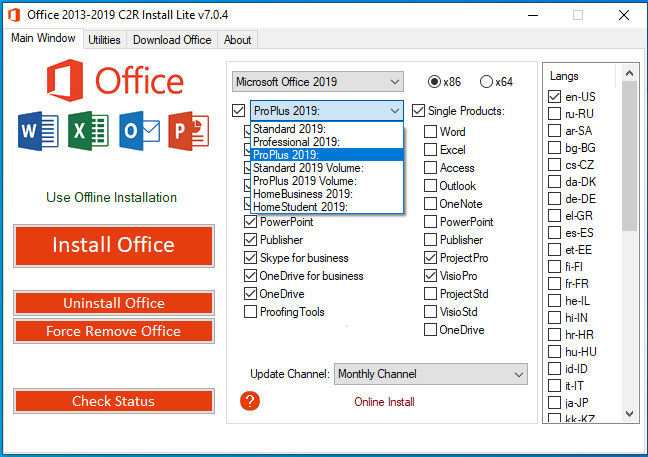This screenshot has height=457, width=648.
Task: Select the x64 architecture radio button
Action: point(486,82)
